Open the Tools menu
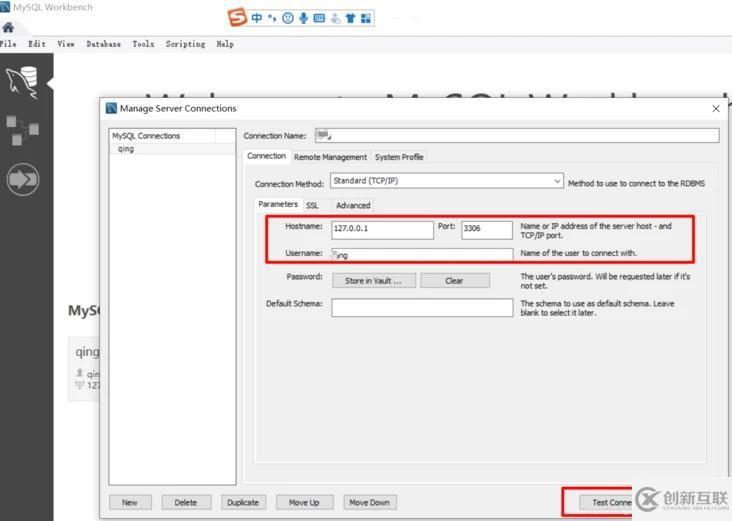 [x=143, y=44]
